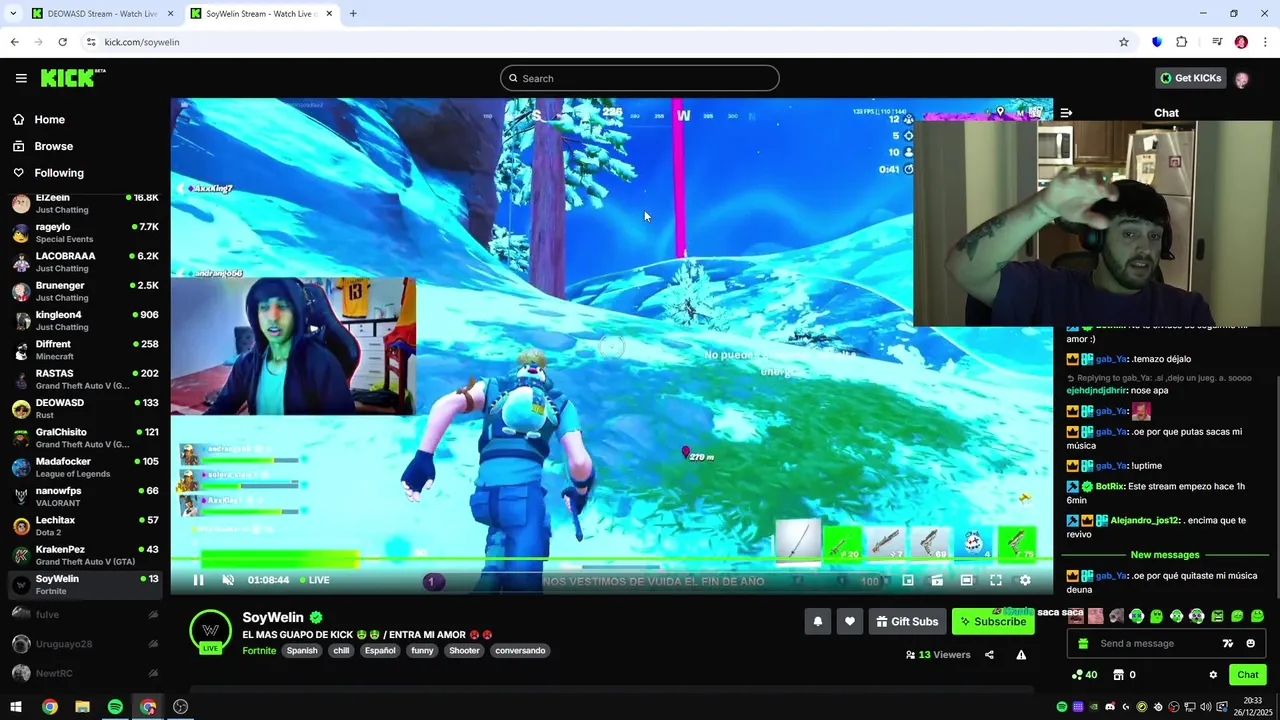
Task: Open chat translation icon
Action: click(x=1228, y=644)
